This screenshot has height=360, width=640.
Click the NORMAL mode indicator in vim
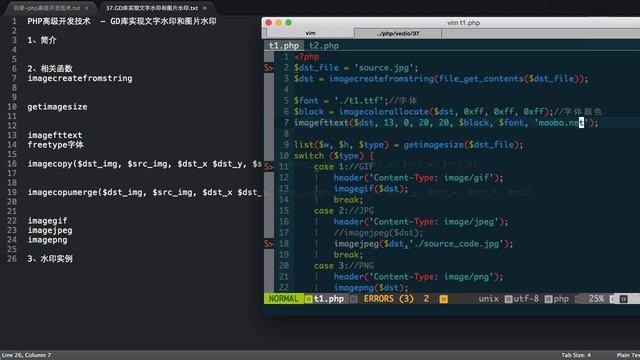283,299
